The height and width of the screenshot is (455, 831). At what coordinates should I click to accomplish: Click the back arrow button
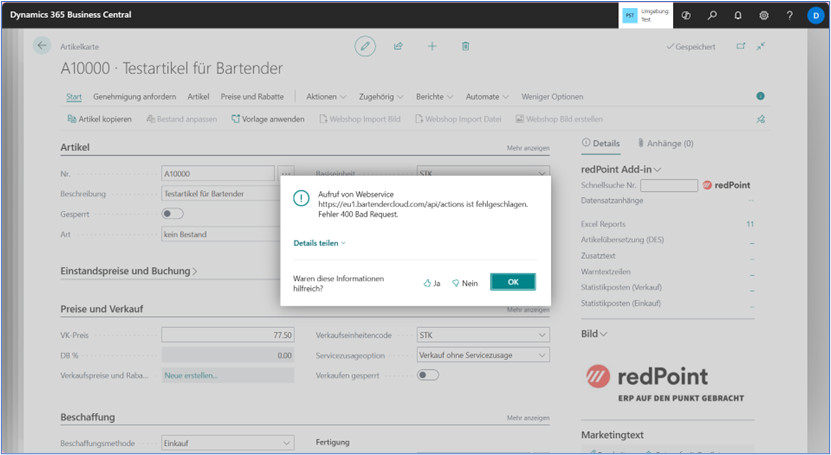tap(41, 46)
